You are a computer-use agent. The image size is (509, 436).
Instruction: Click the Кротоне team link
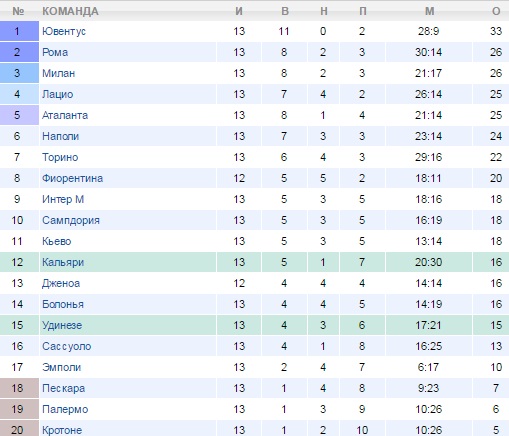coord(62,430)
